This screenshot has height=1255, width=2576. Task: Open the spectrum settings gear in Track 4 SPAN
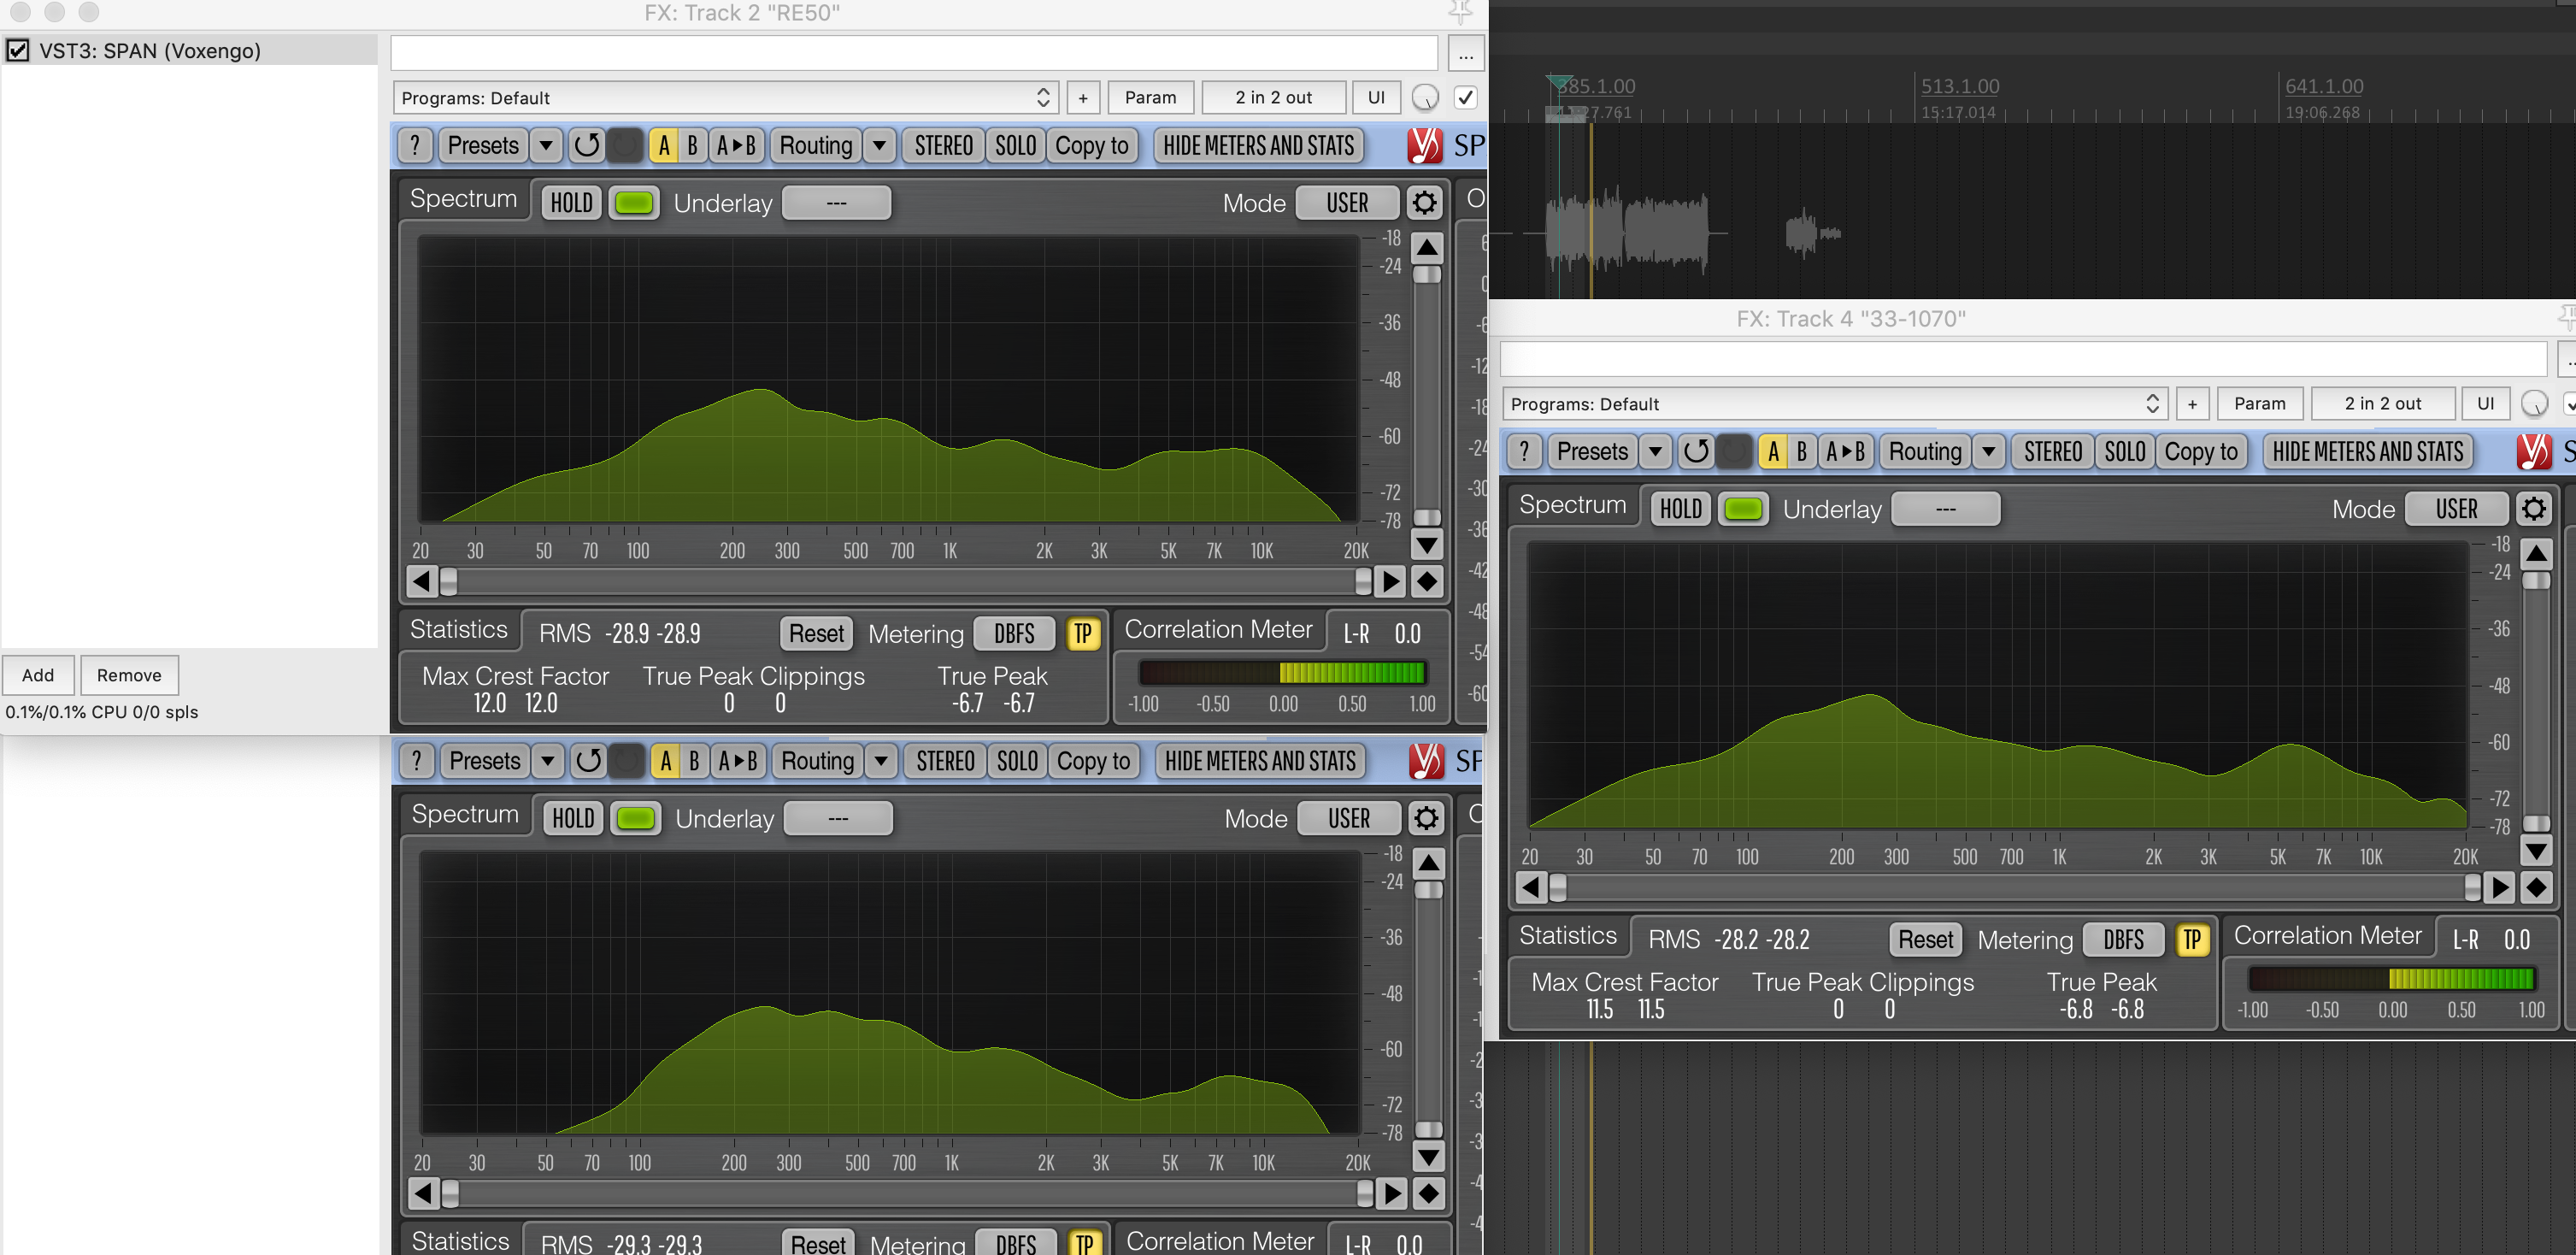pos(2533,509)
